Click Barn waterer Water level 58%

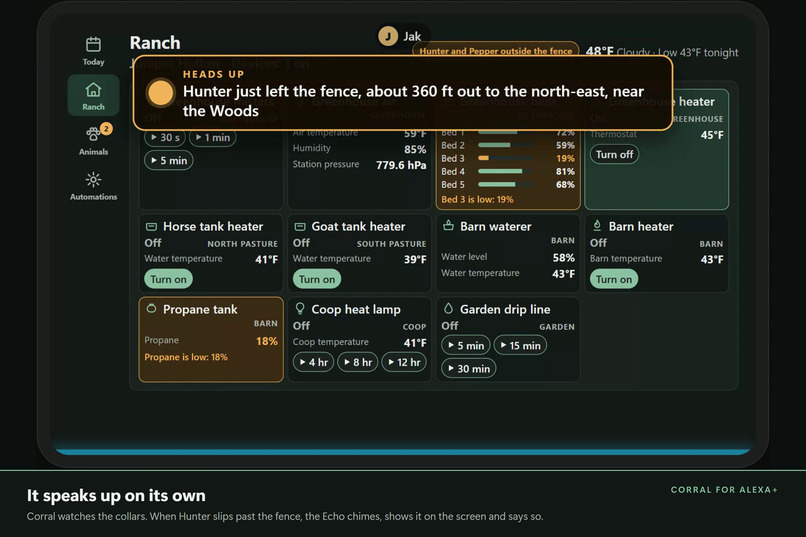pos(508,257)
